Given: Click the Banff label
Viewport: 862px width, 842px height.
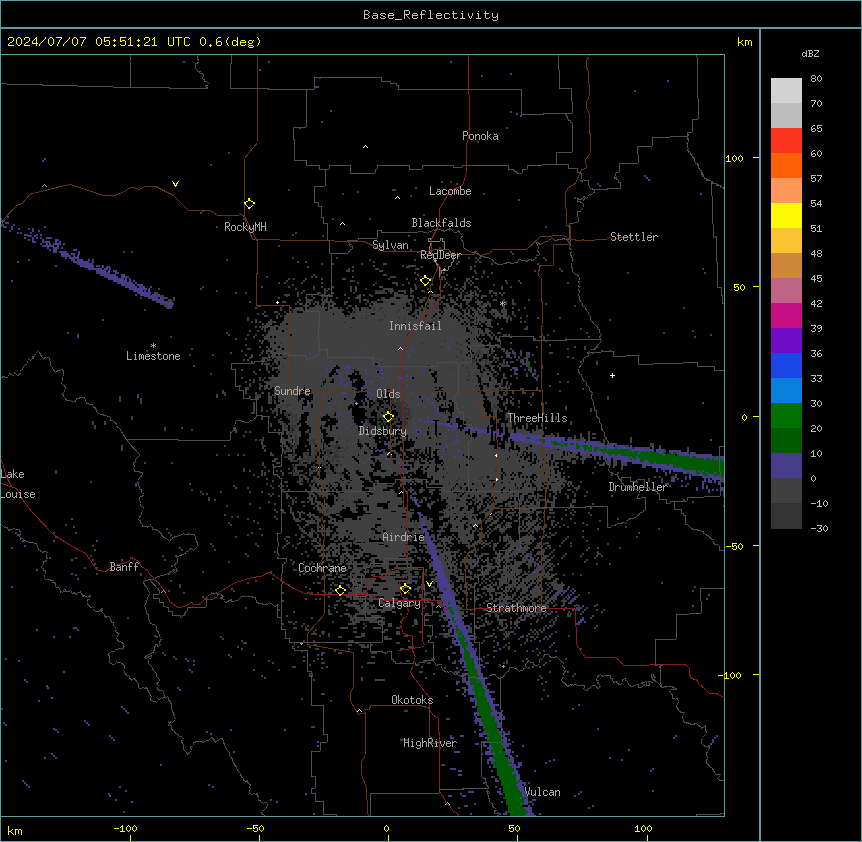Looking at the screenshot, I should [x=124, y=567].
